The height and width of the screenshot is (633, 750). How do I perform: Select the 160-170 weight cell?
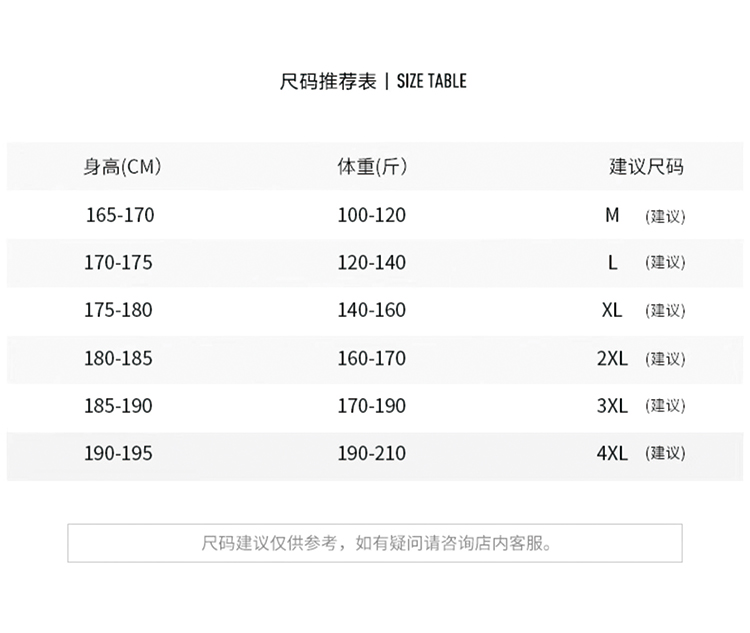click(x=372, y=358)
